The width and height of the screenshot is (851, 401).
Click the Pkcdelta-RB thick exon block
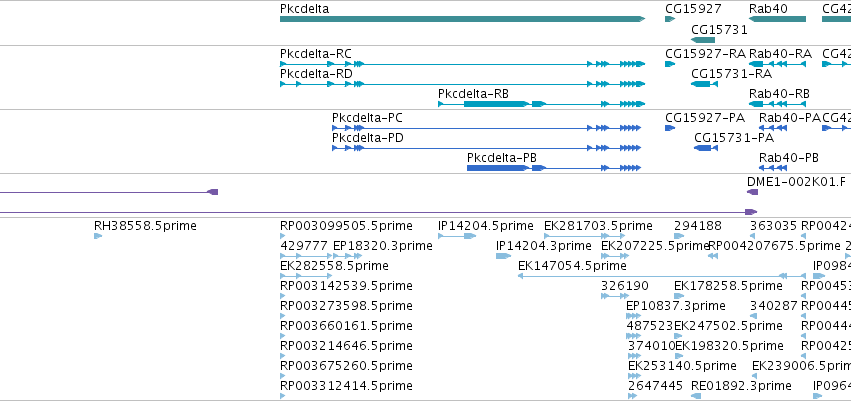(496, 104)
